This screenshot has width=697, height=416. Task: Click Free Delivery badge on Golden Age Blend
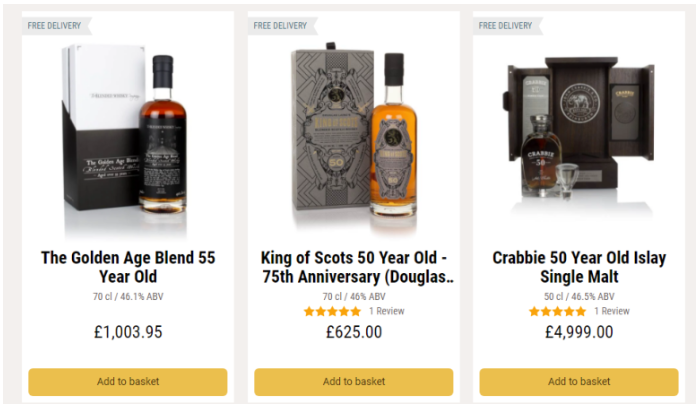pyautogui.click(x=56, y=26)
